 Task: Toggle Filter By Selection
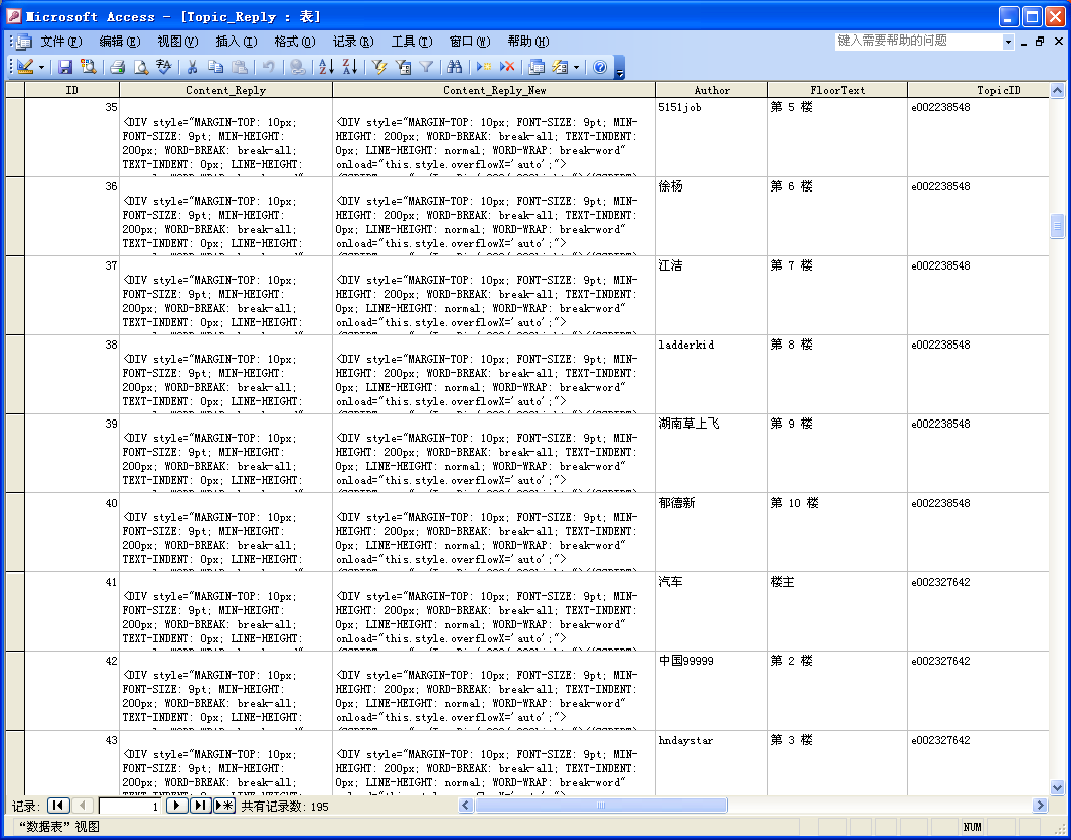379,67
